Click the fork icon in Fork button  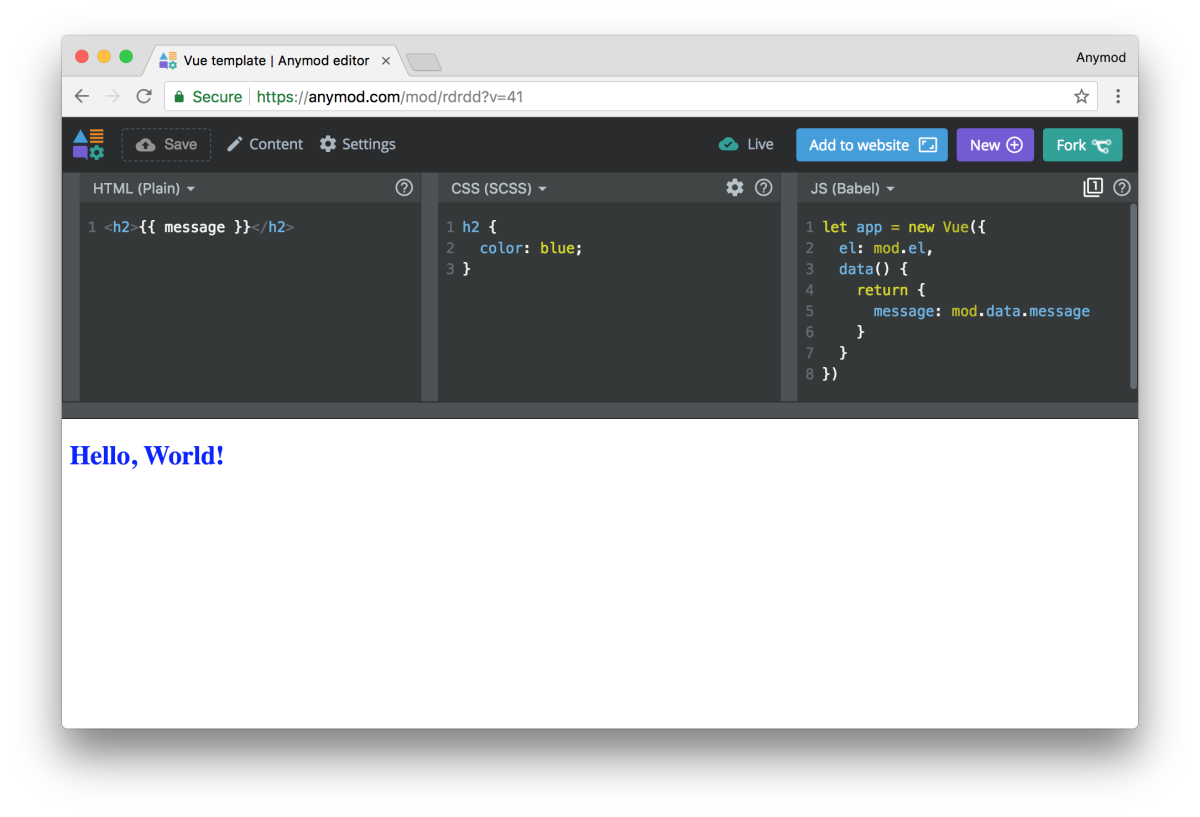point(1101,145)
